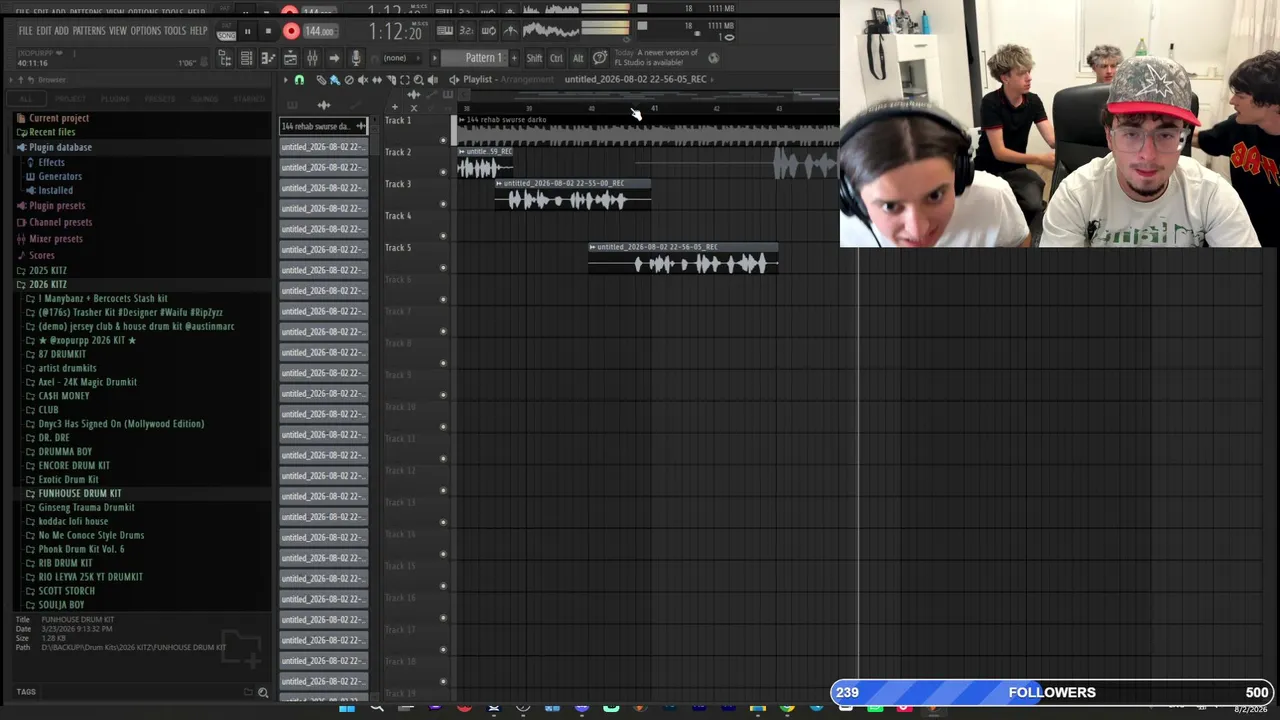Mute Track 4 via its green dot
The image size is (1280, 720).
point(443,236)
